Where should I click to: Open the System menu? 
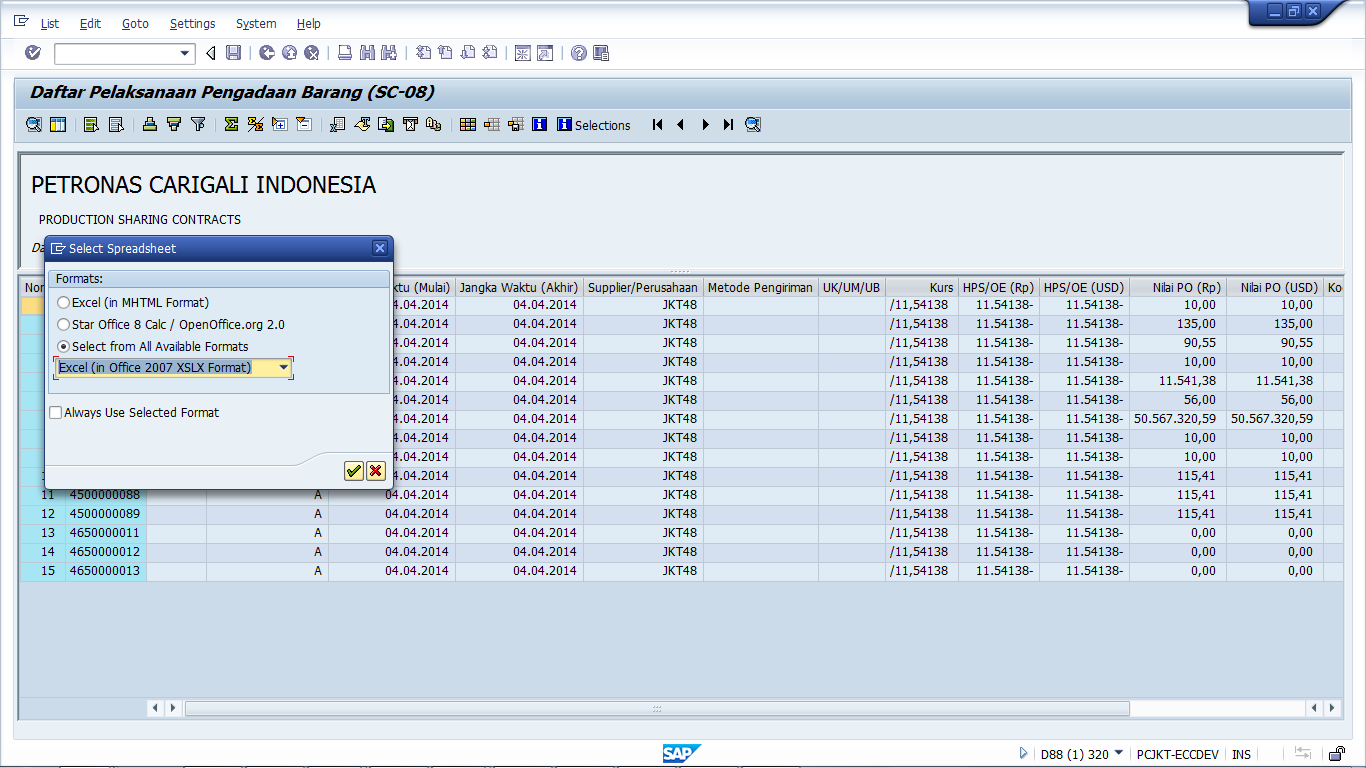(255, 23)
